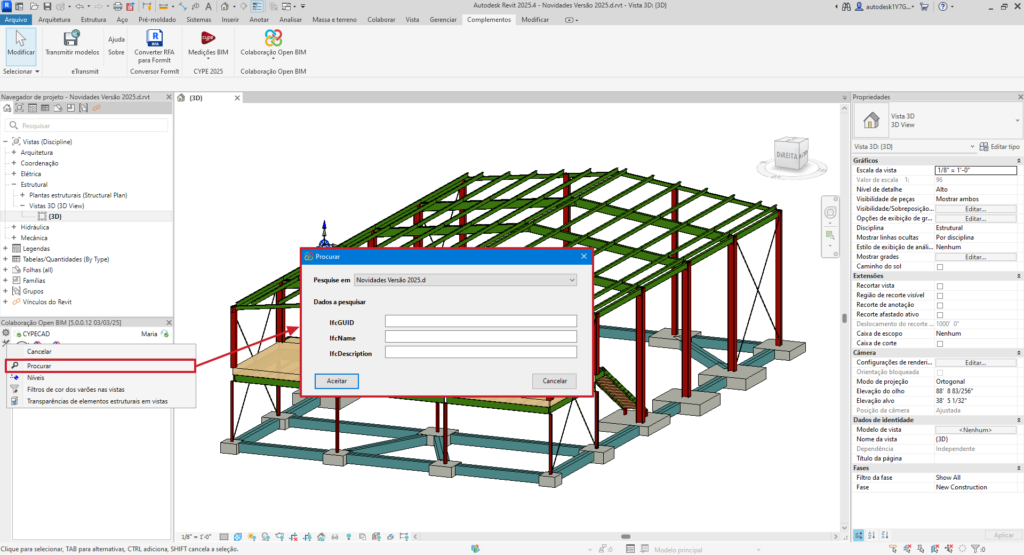The height and width of the screenshot is (555, 1024).
Task: Open the Massa e terreno ribbon tab
Action: click(334, 20)
